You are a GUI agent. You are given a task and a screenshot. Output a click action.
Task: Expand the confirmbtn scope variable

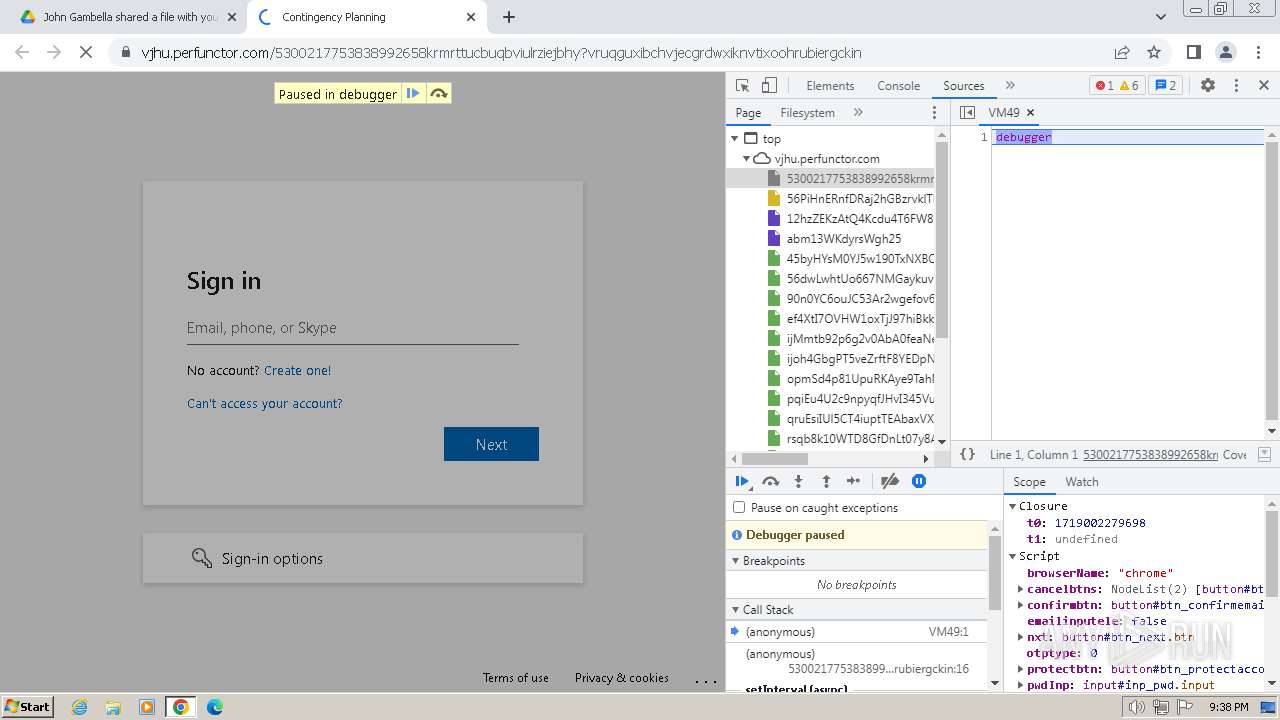[1021, 605]
